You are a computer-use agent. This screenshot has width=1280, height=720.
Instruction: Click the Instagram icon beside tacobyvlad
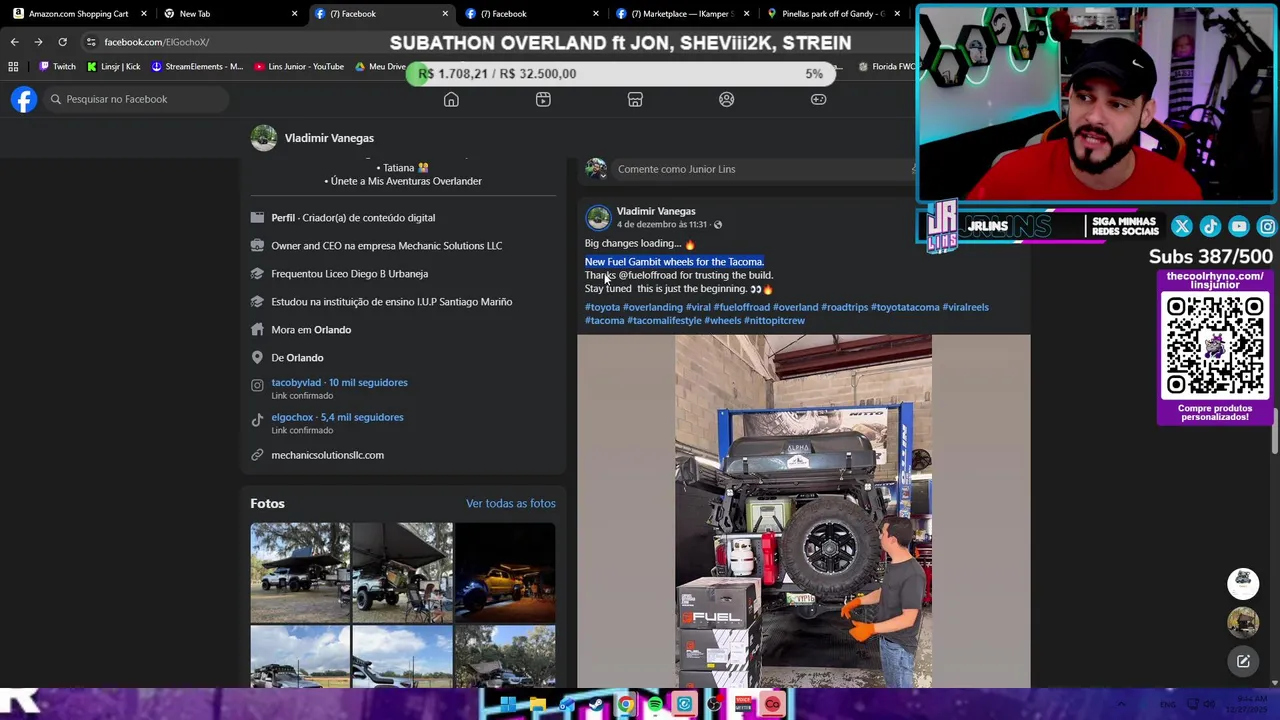257,385
